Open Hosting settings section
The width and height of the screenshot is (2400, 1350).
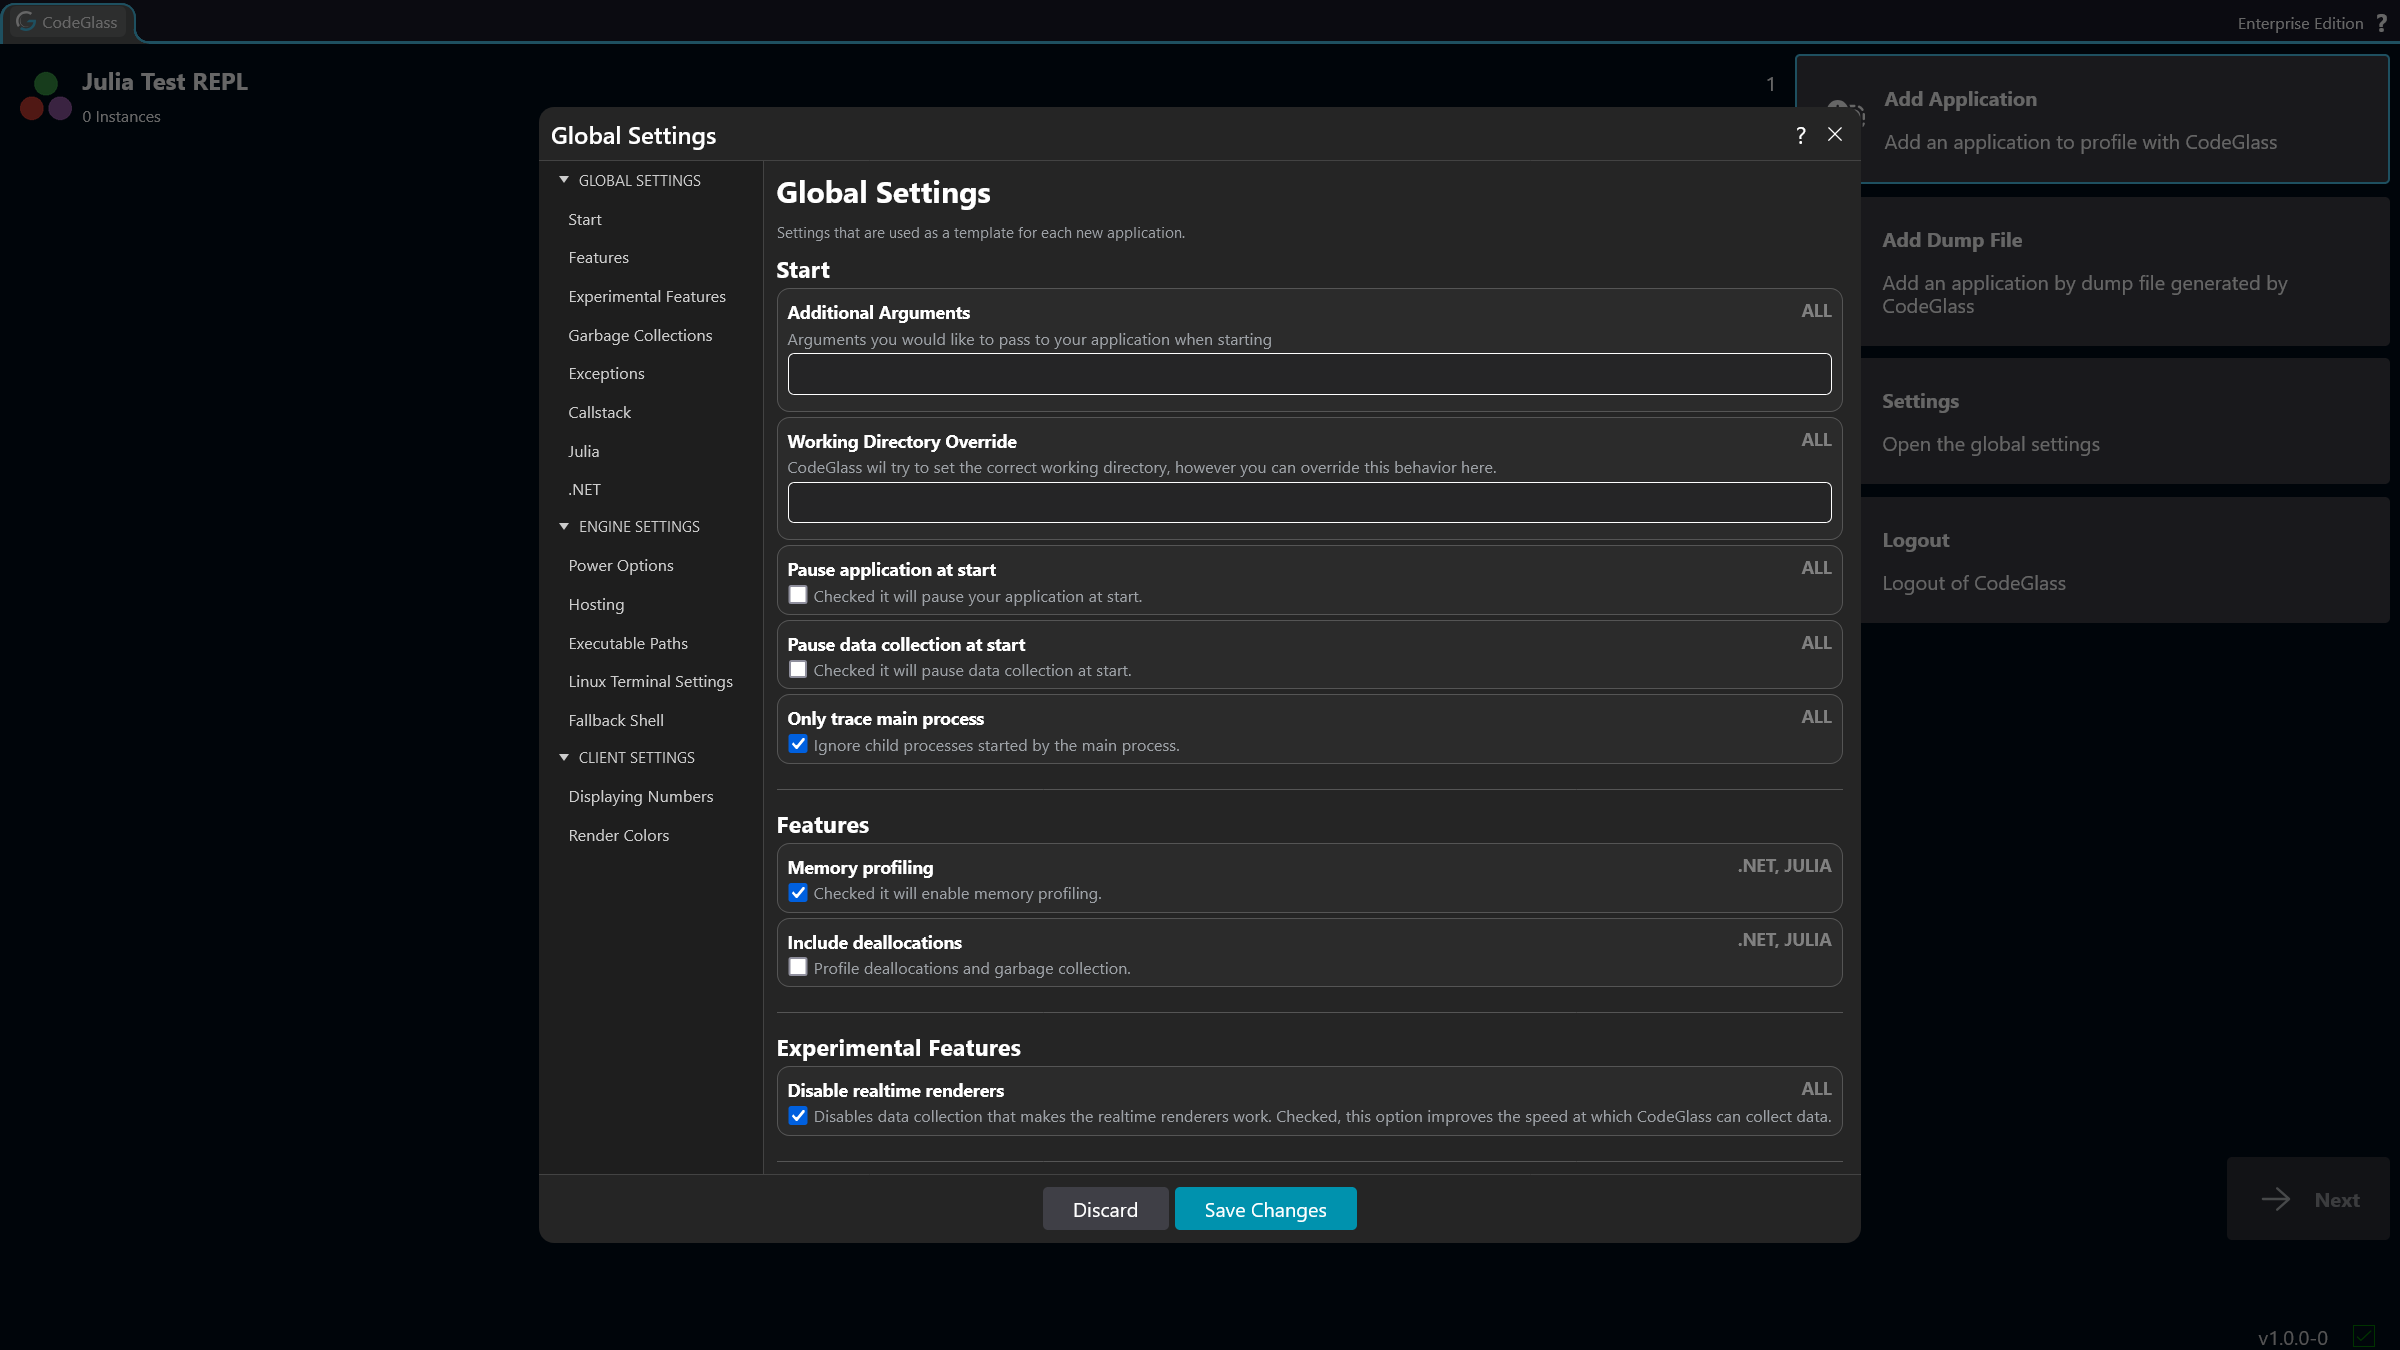coord(596,604)
